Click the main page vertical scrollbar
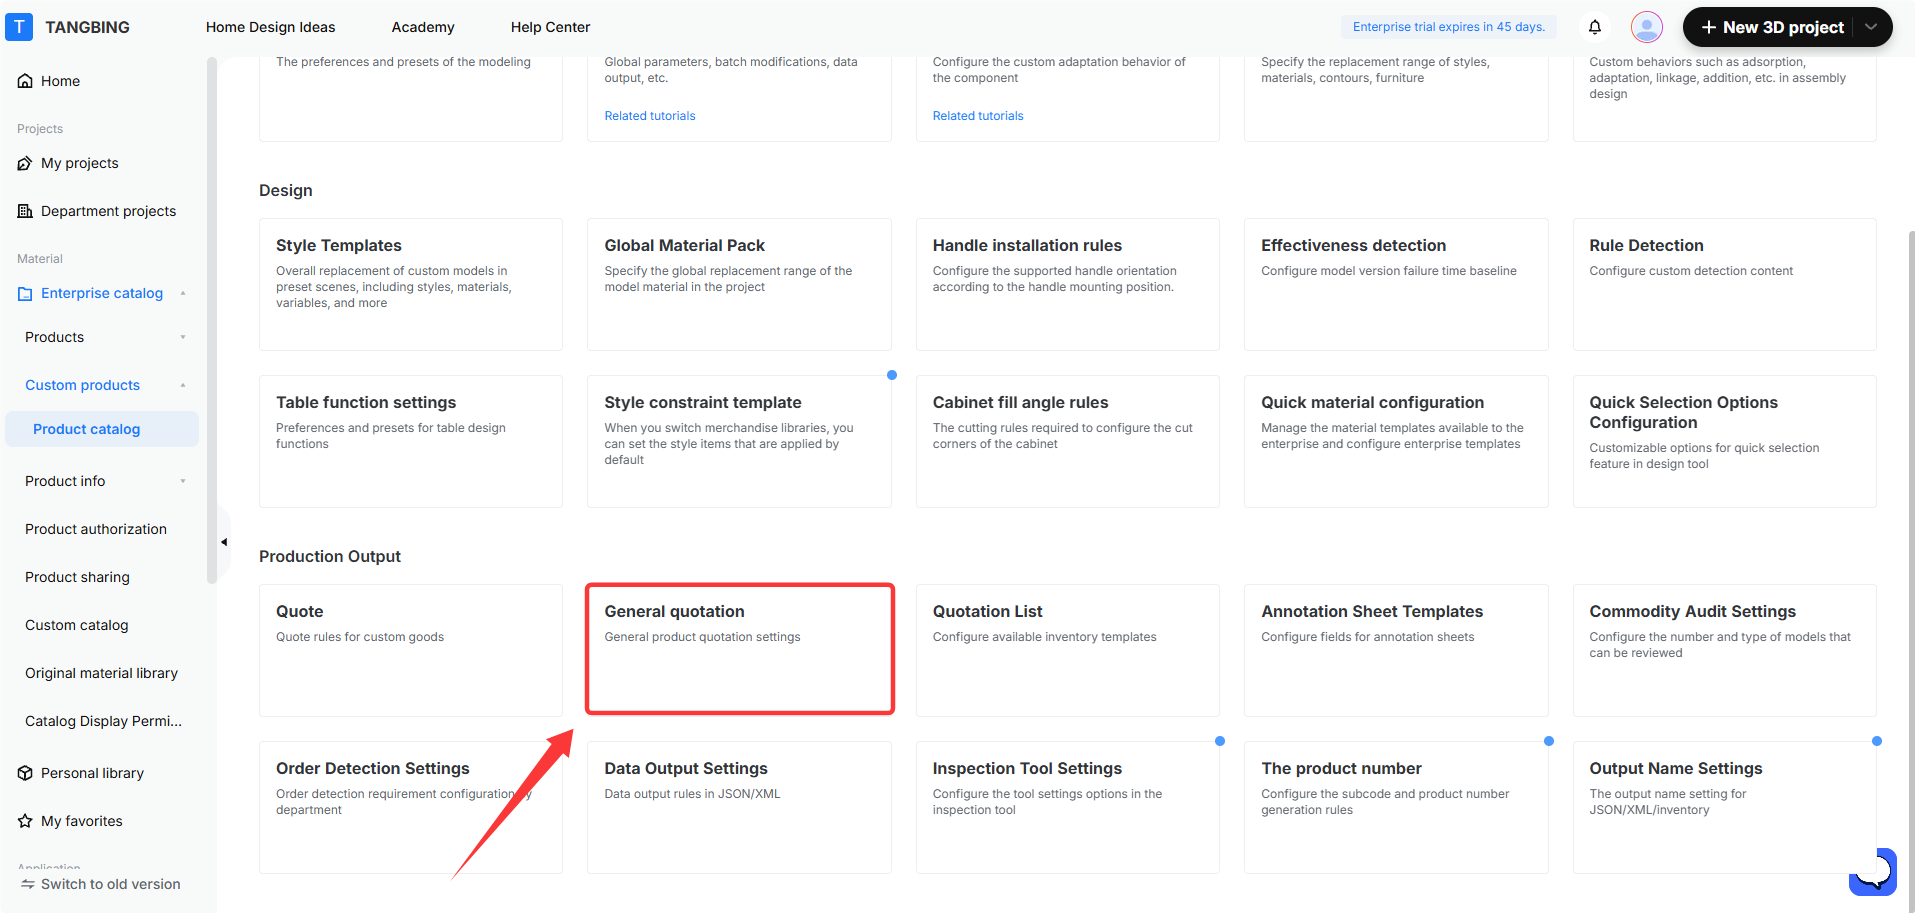 [1911, 570]
